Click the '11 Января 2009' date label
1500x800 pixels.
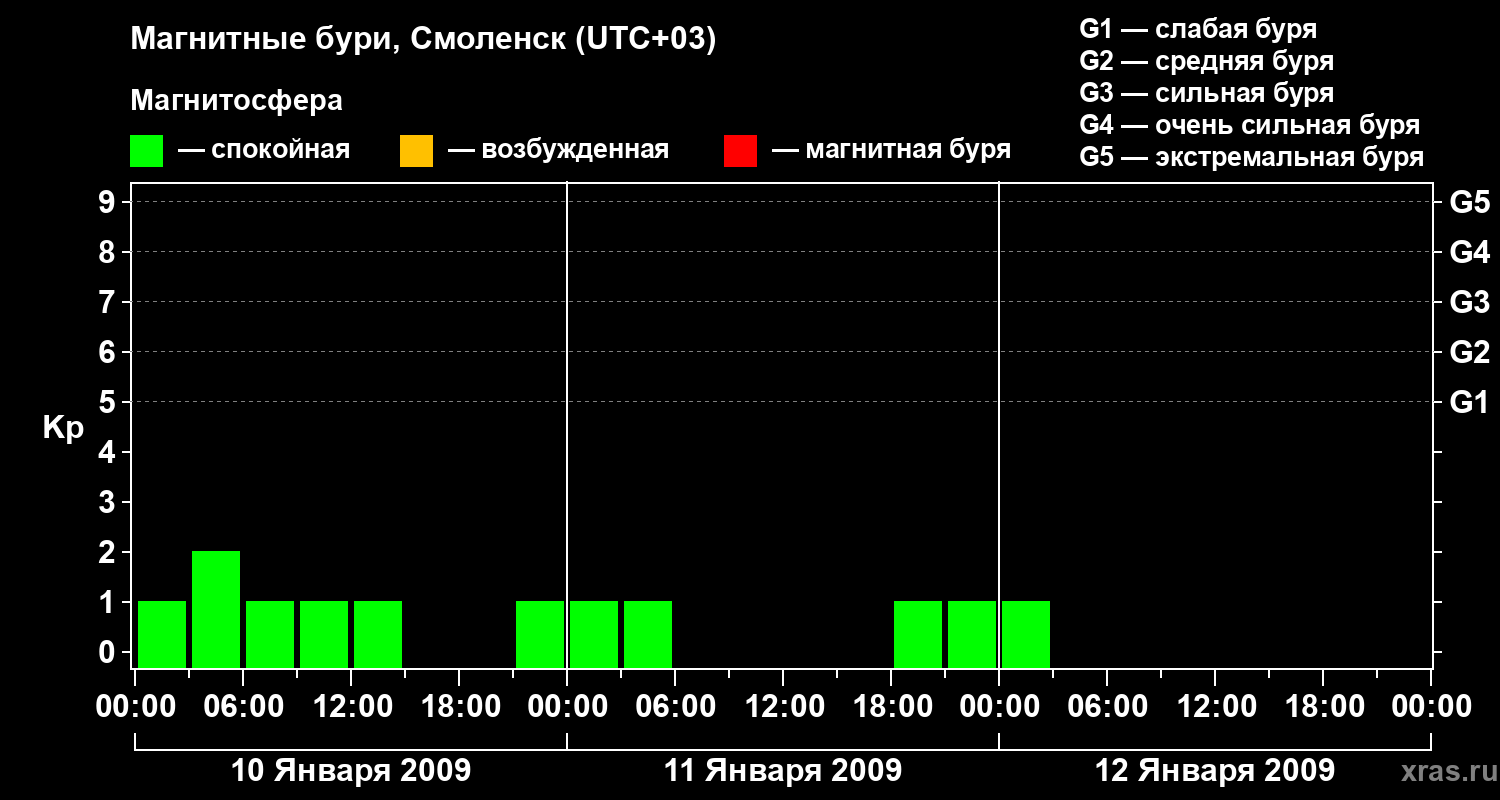tap(783, 771)
